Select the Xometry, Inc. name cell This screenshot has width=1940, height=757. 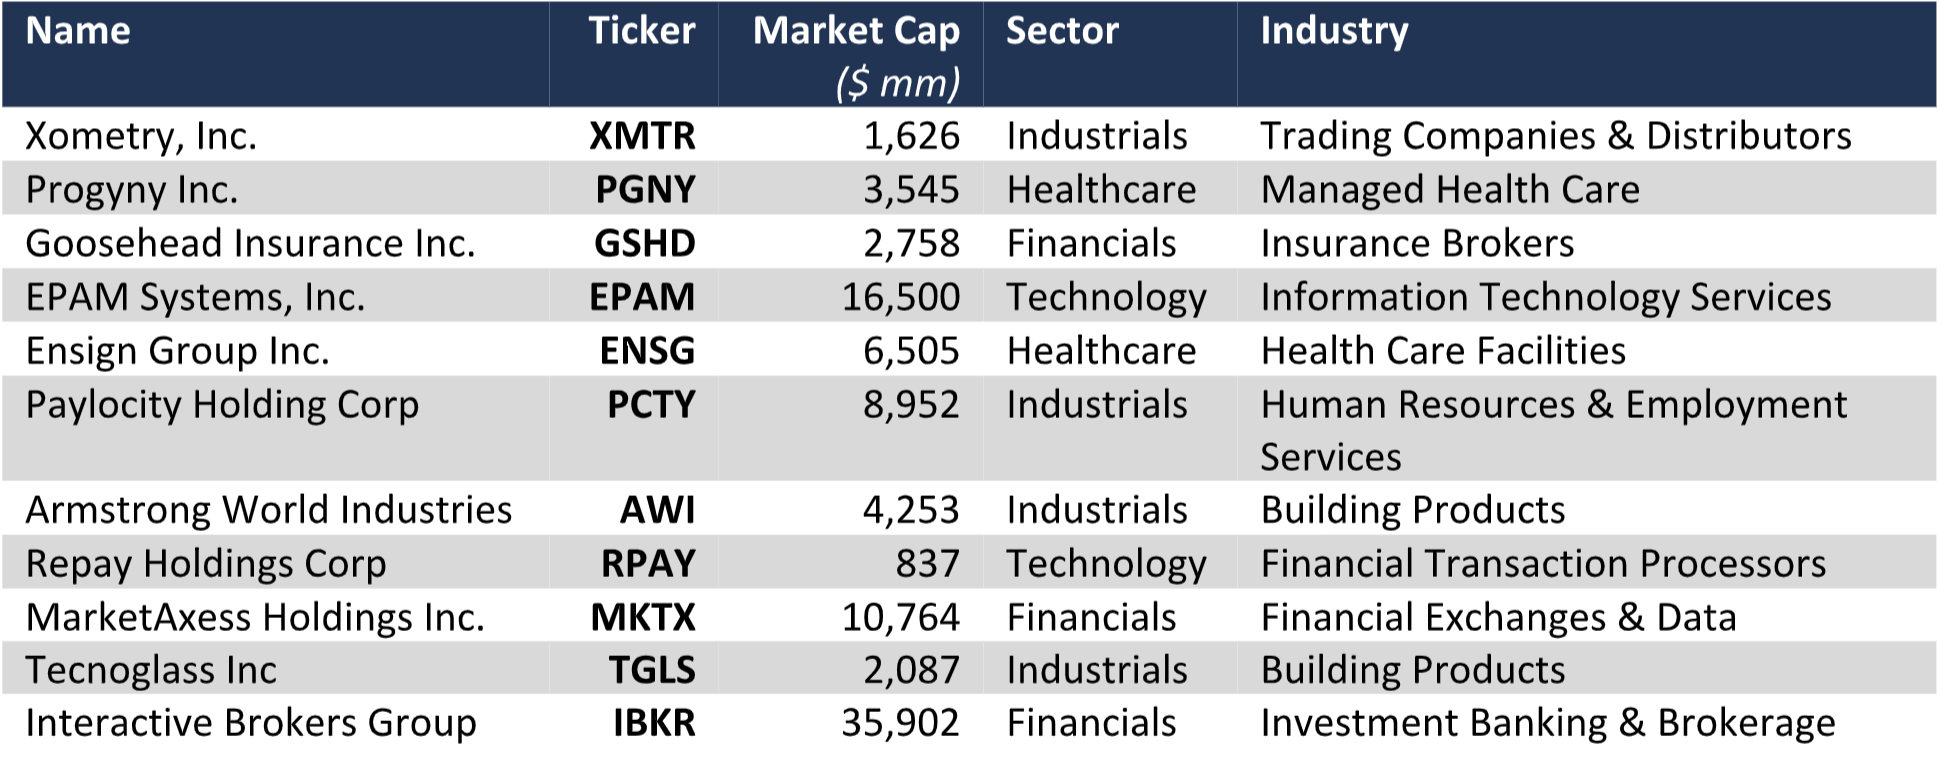[141, 136]
